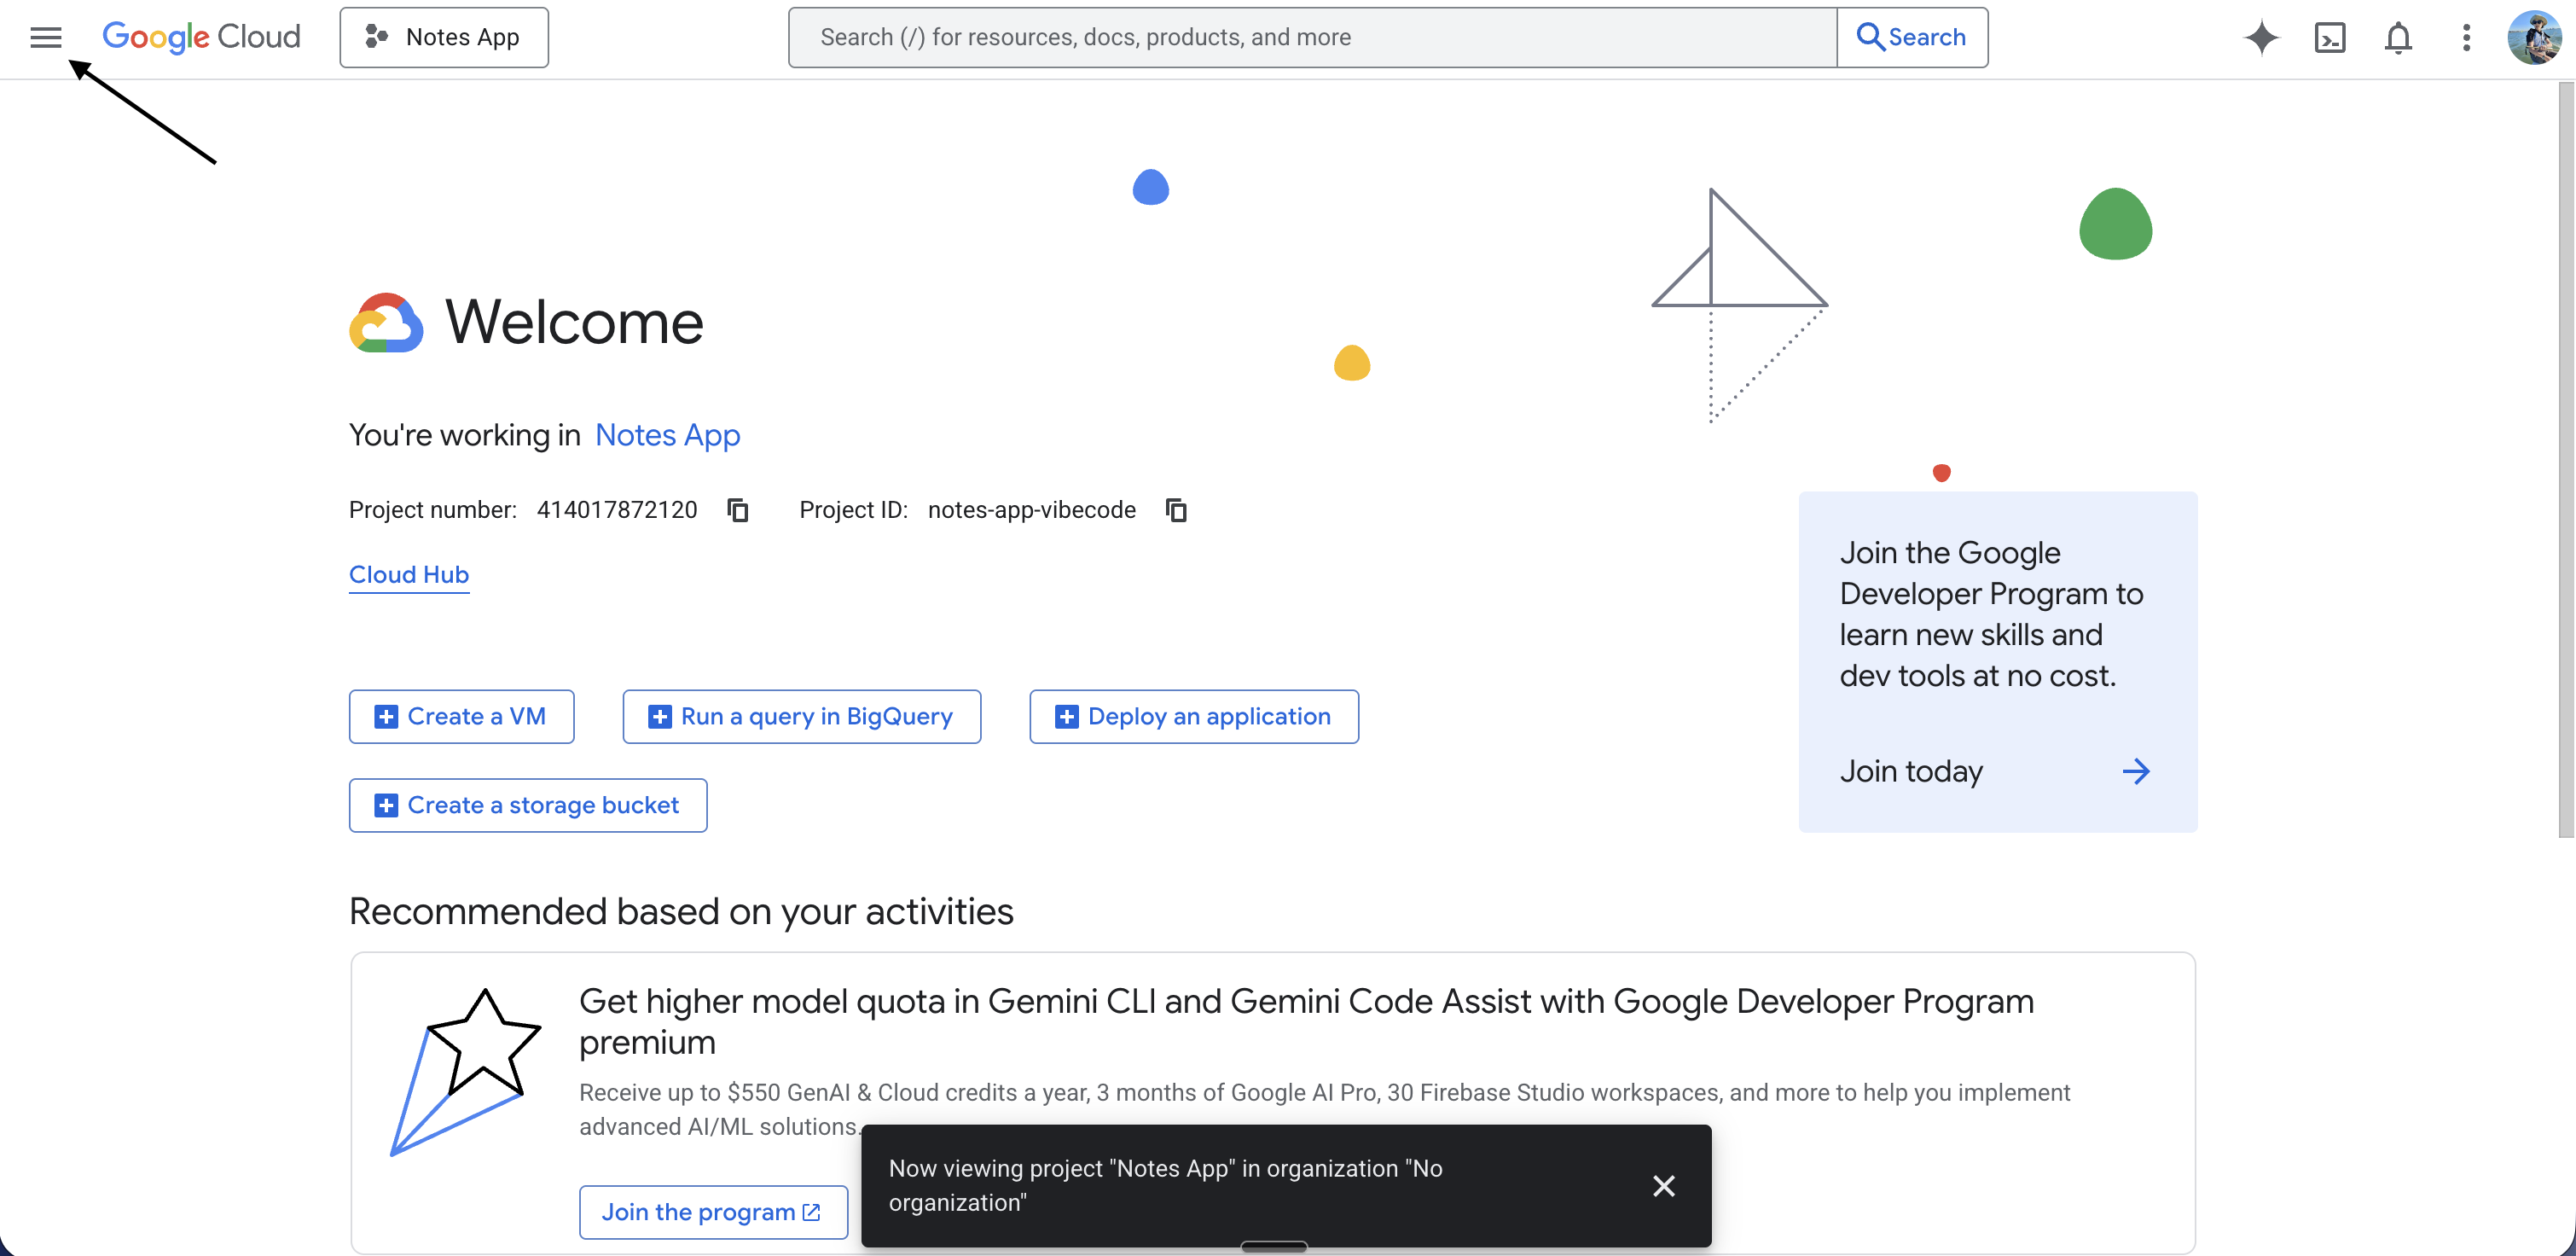Open the Cloud Hub link
The image size is (2576, 1256).
pyautogui.click(x=409, y=575)
